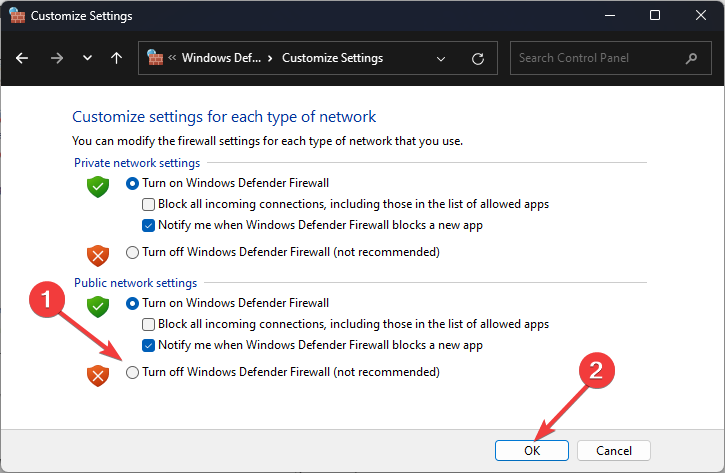This screenshot has height=473, width=725.
Task: Click the Cancel button
Action: click(614, 450)
